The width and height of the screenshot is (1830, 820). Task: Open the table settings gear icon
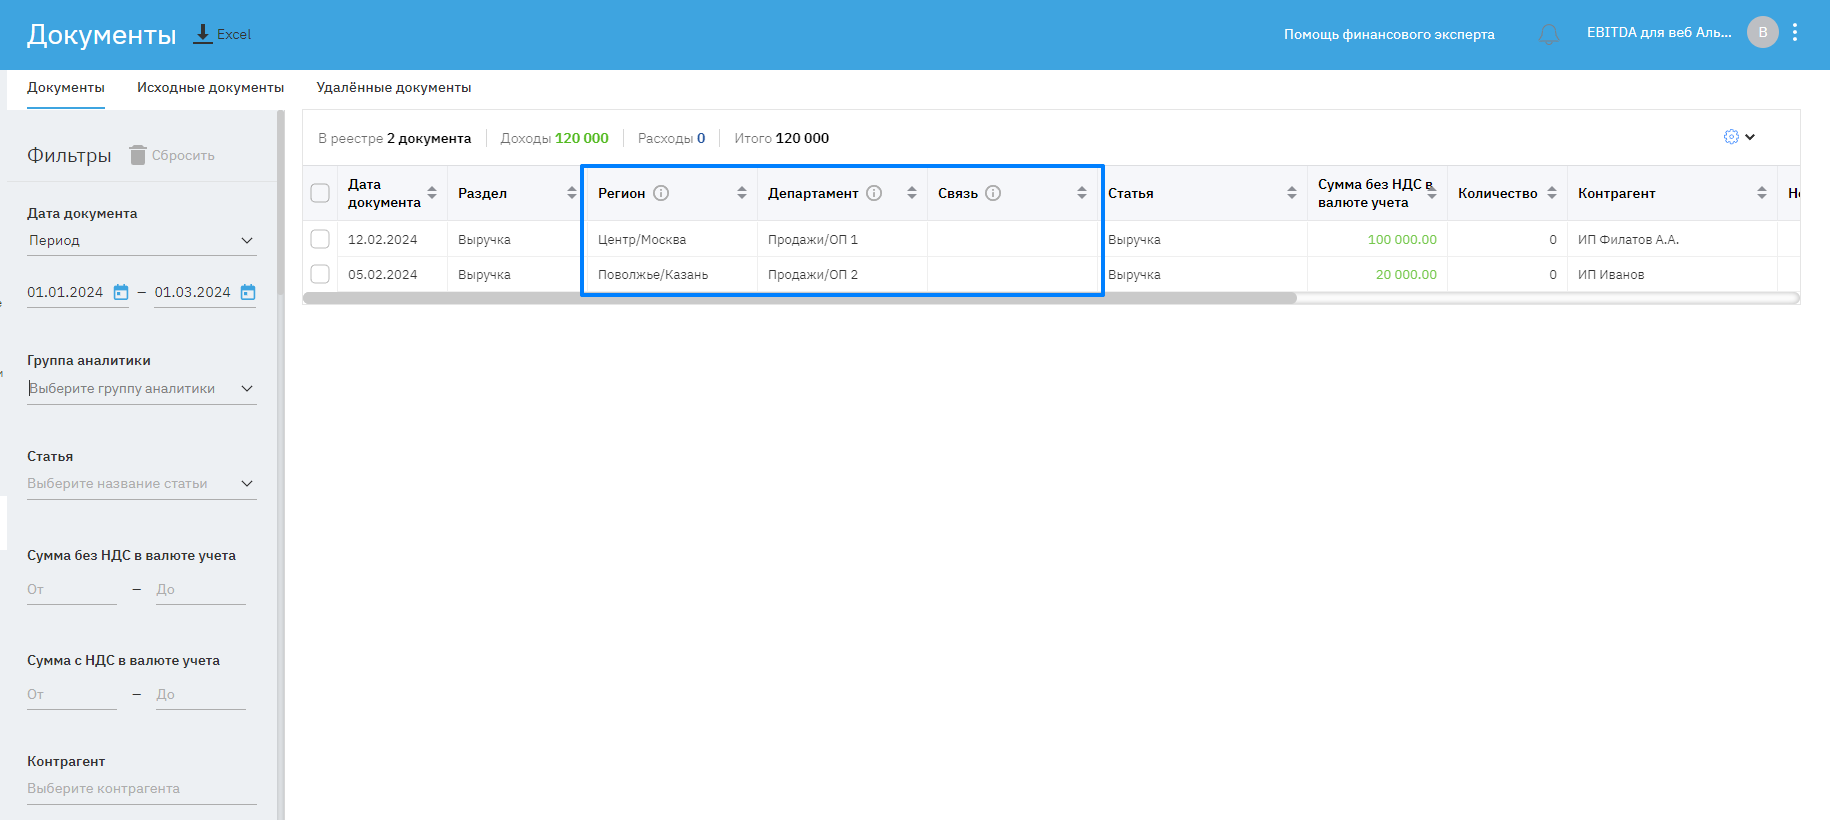pos(1731,137)
